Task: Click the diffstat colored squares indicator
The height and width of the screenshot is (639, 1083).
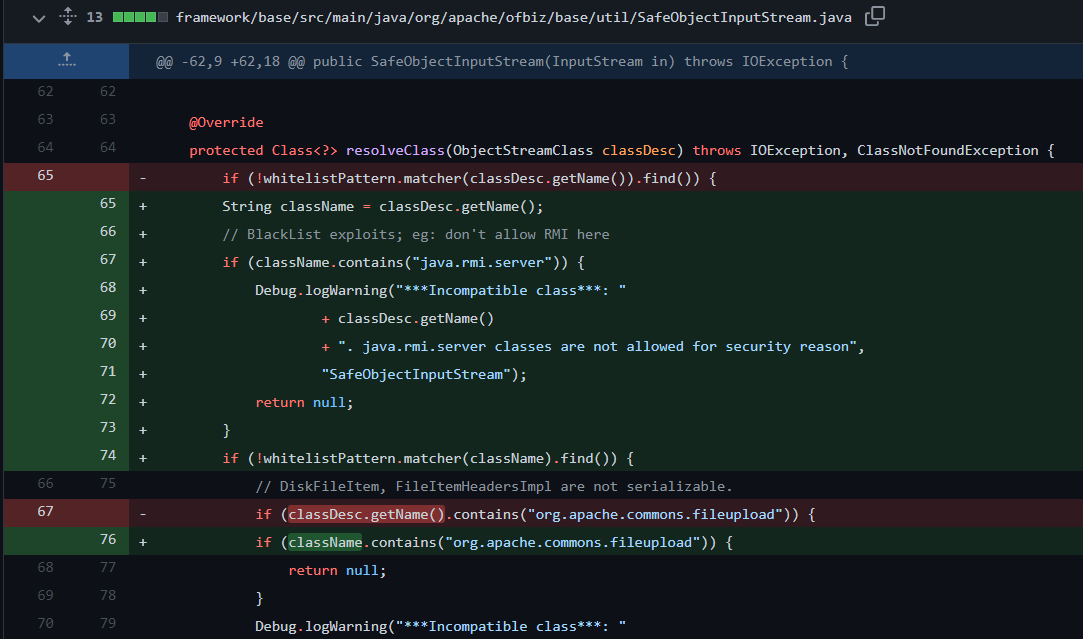Action: click(x=140, y=17)
